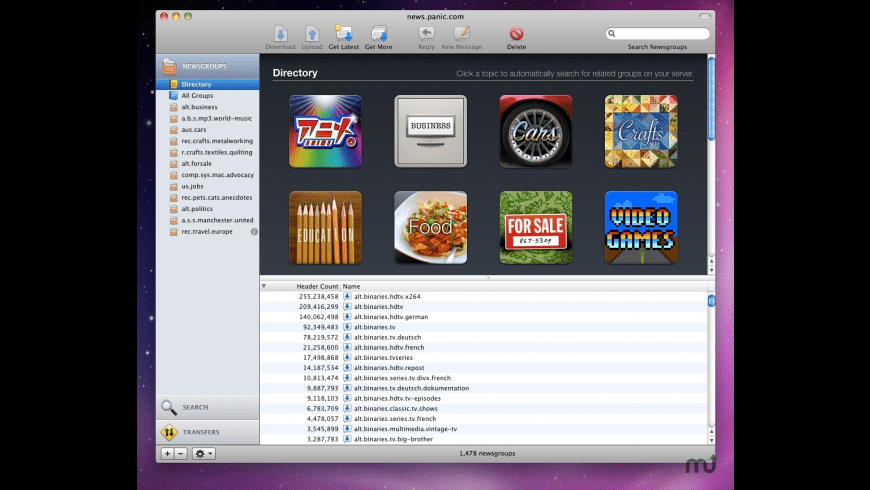Click the Search Newsgroups input field
Image resolution: width=870 pixels, height=490 pixels.
(x=656, y=34)
